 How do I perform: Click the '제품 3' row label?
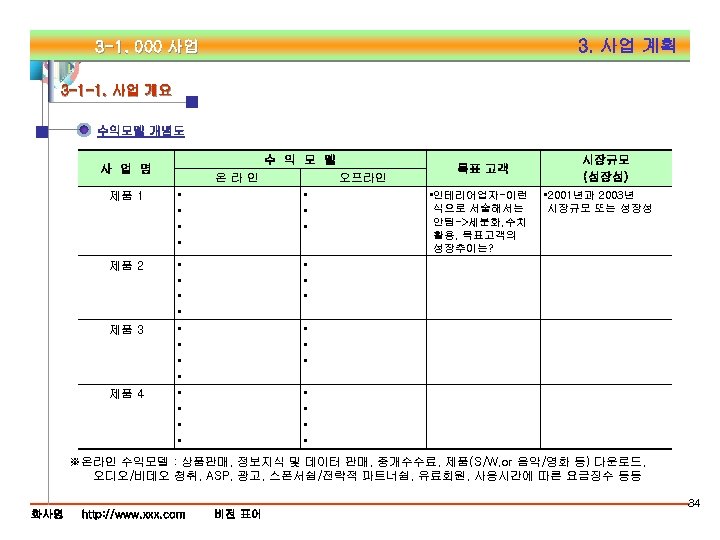pos(126,330)
